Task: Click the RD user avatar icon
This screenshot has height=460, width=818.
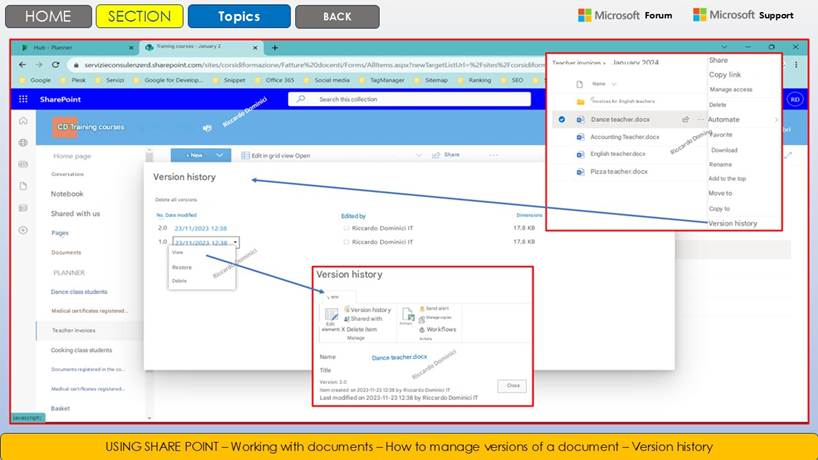Action: pyautogui.click(x=794, y=99)
